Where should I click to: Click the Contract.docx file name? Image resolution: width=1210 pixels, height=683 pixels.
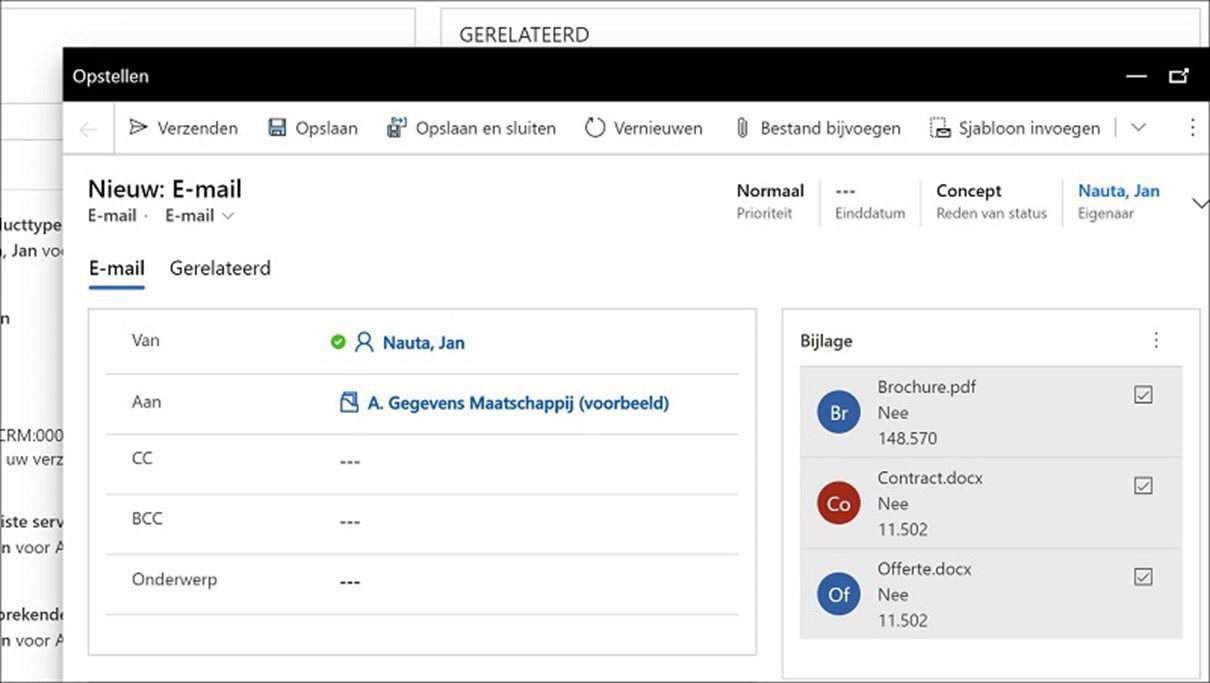point(930,477)
